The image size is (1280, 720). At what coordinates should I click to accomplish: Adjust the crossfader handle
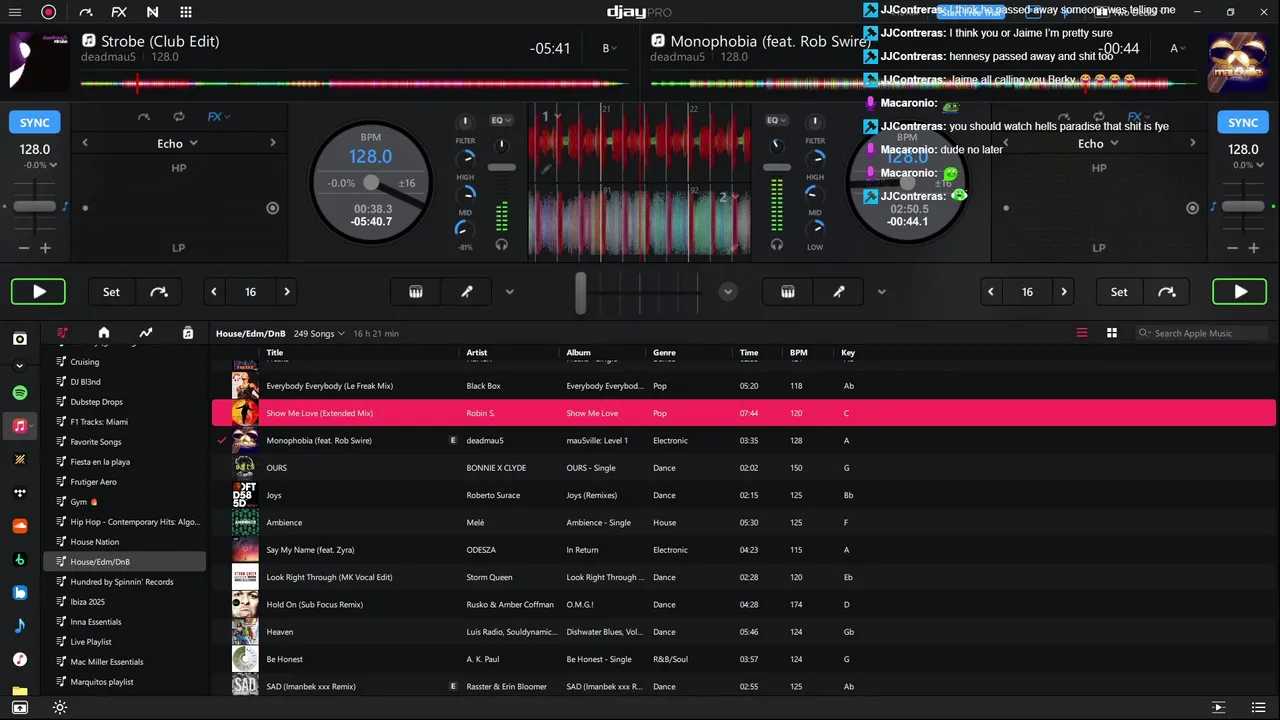tap(581, 292)
